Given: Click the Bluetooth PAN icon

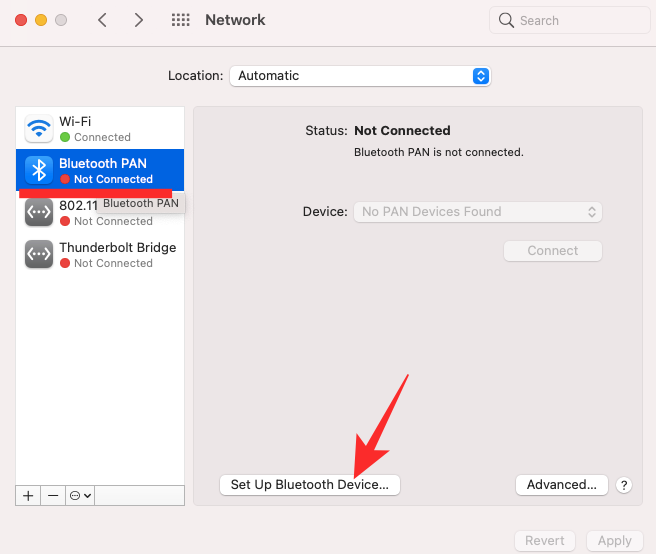Looking at the screenshot, I should tap(39, 170).
